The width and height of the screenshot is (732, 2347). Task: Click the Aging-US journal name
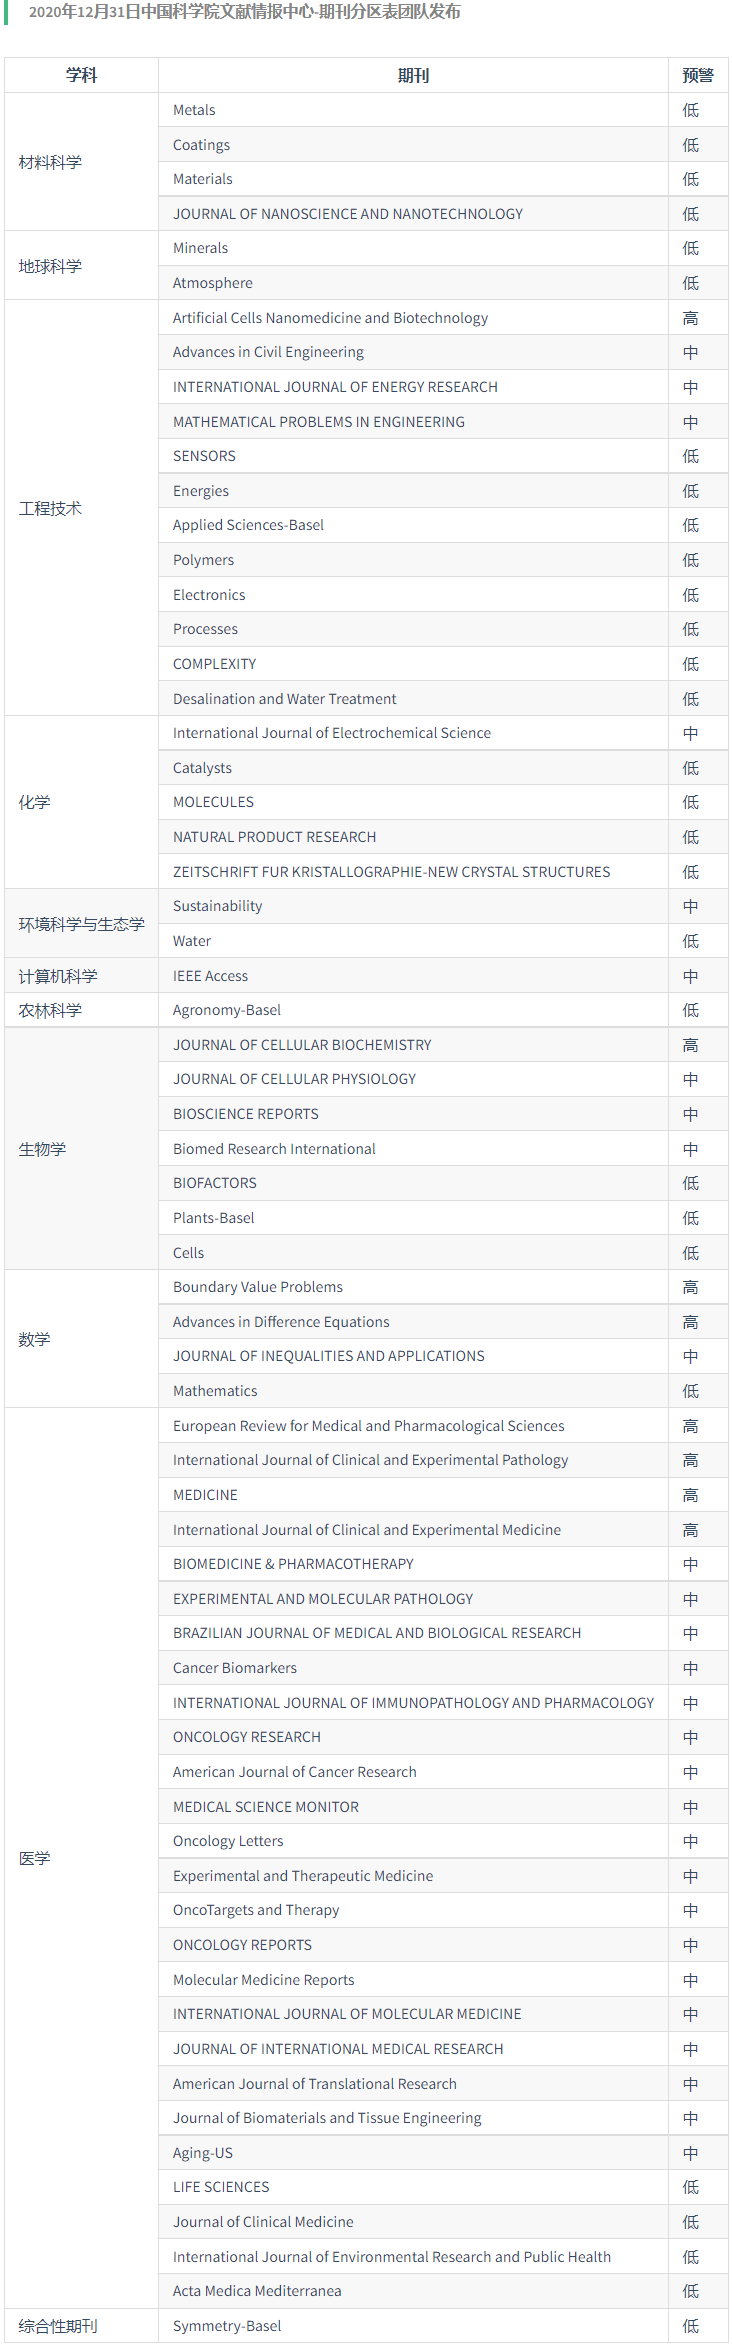tap(202, 2153)
